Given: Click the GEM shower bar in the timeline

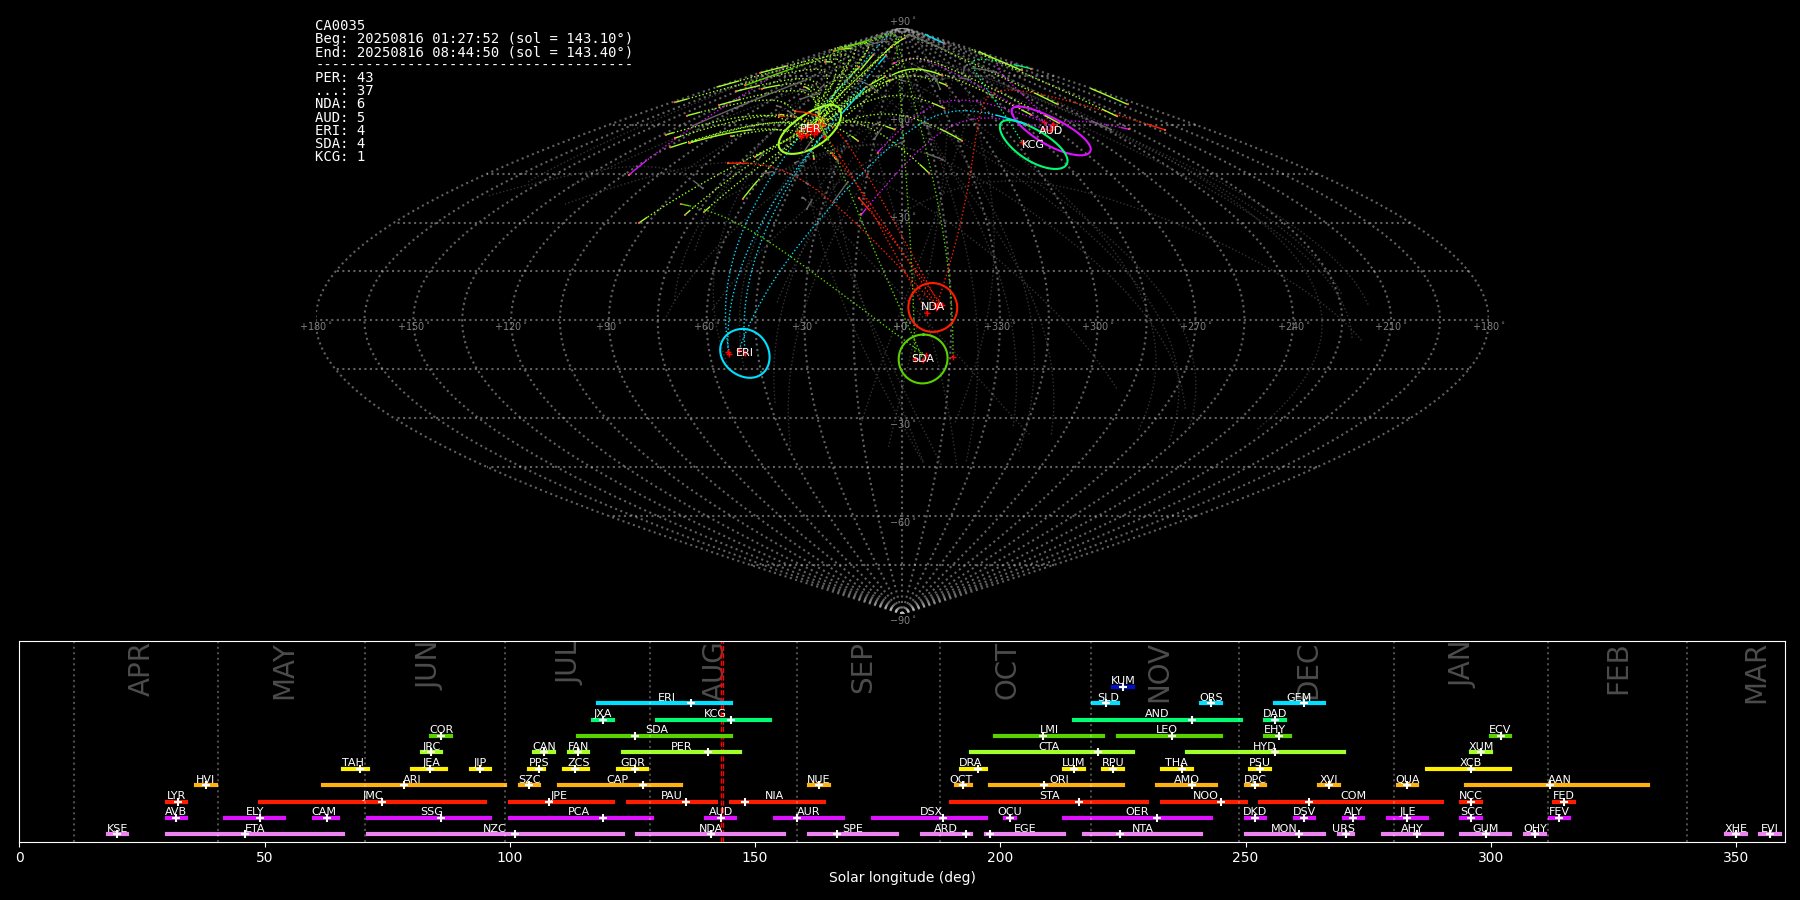Looking at the screenshot, I should [1299, 703].
